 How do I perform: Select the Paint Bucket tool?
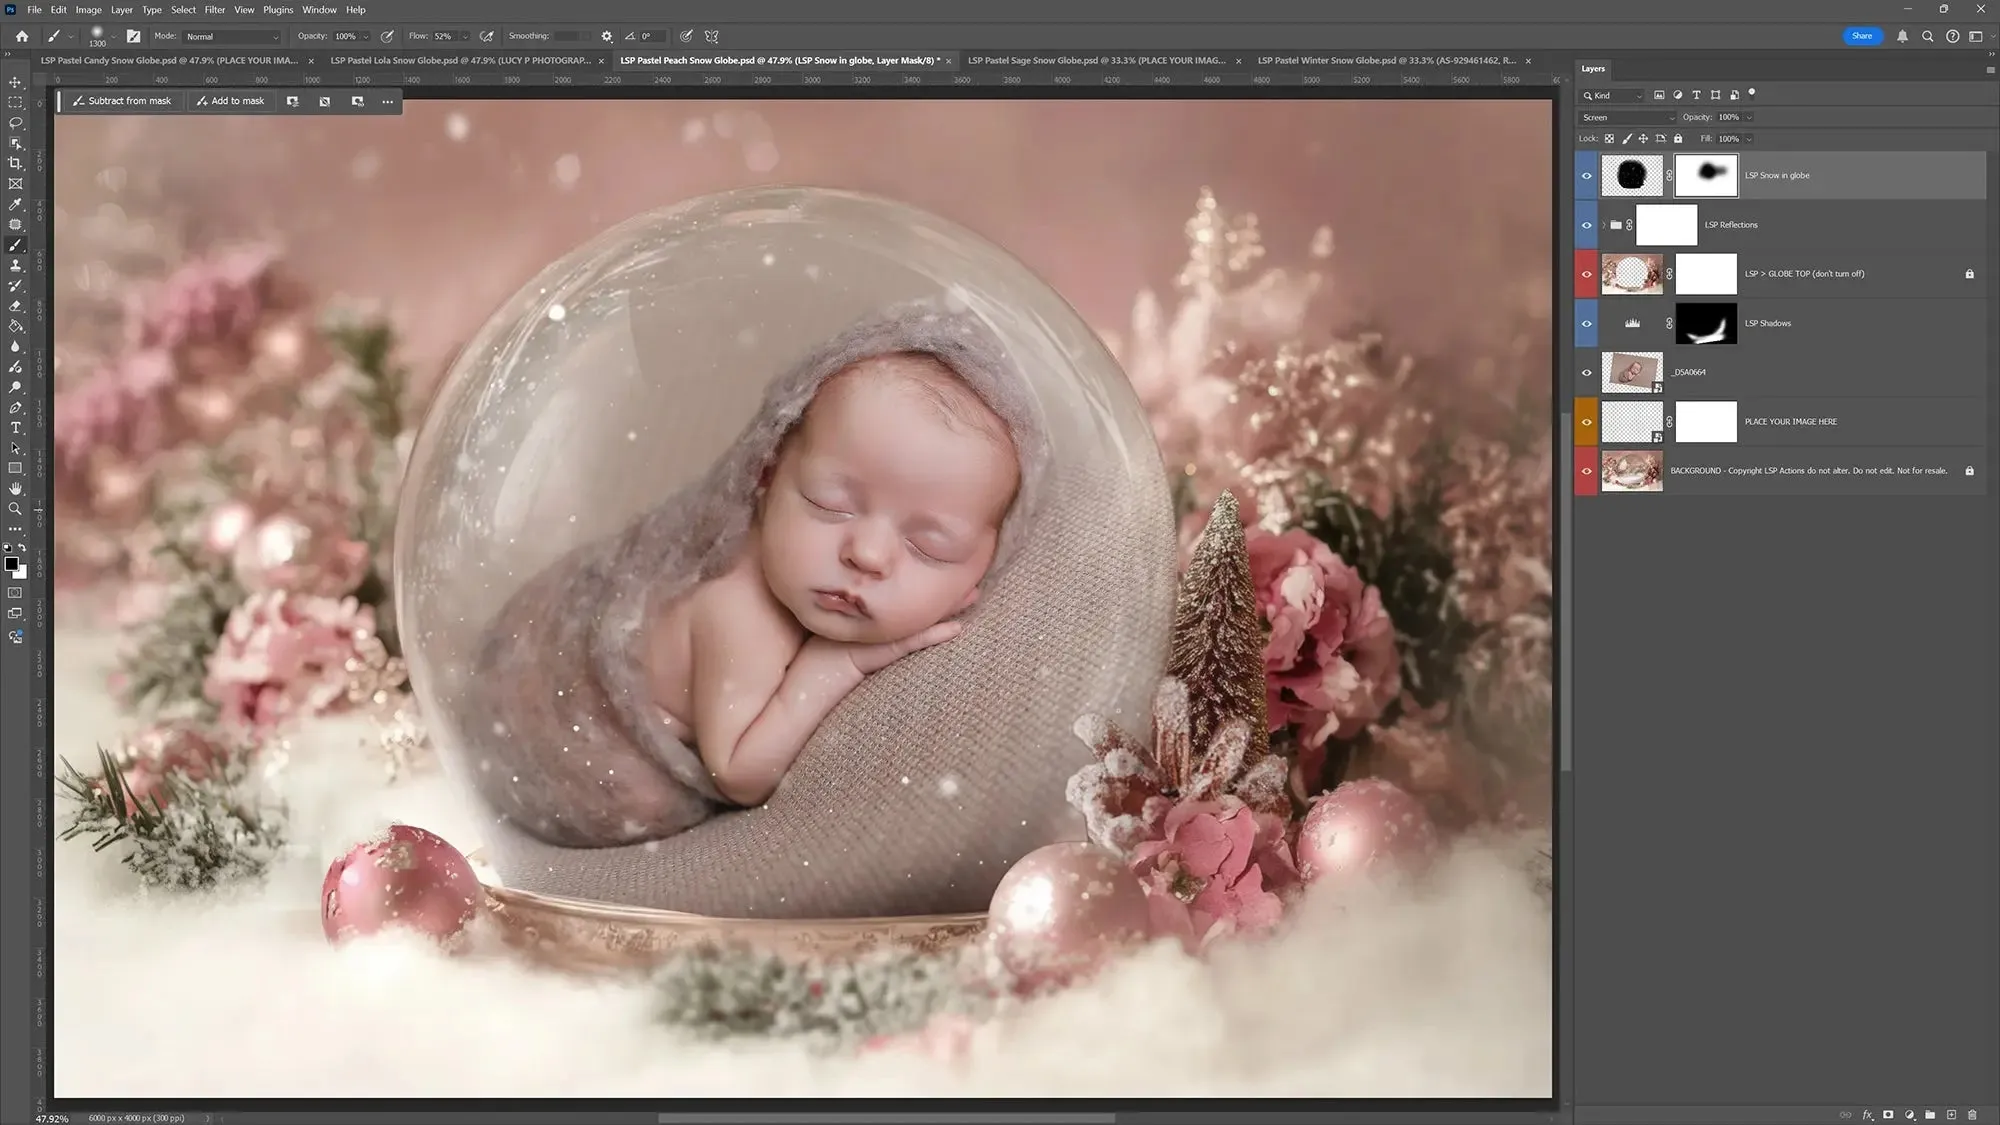(15, 326)
